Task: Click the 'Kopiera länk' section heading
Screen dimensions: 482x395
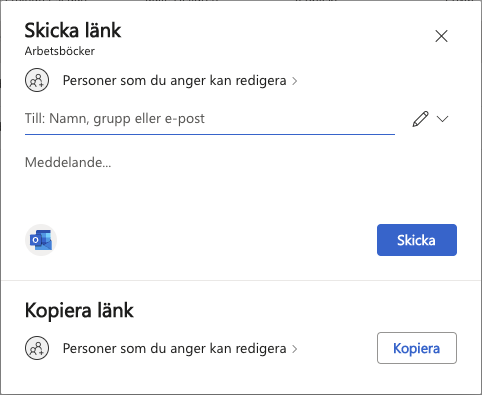Action: click(x=79, y=311)
